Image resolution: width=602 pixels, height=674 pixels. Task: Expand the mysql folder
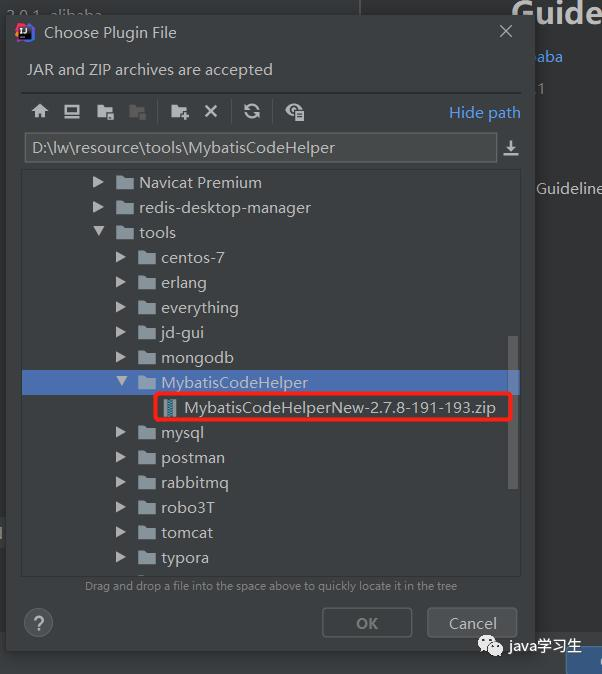pyautogui.click(x=121, y=432)
